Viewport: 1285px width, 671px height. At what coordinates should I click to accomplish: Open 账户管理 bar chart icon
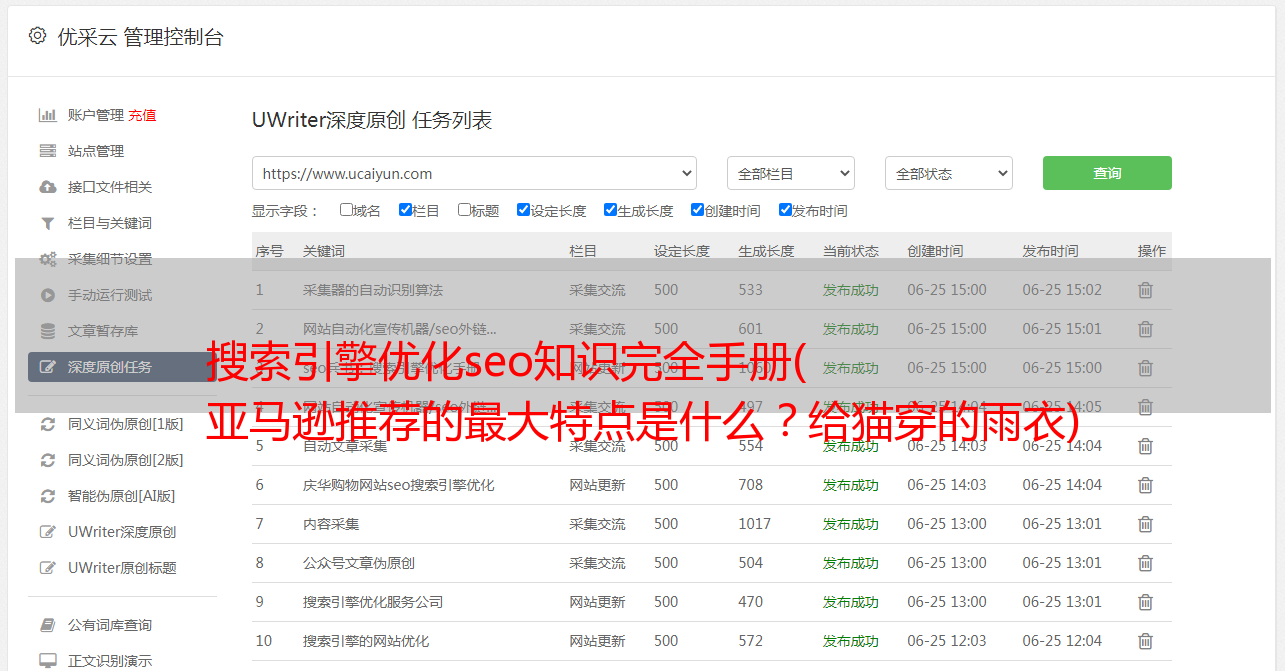point(47,115)
